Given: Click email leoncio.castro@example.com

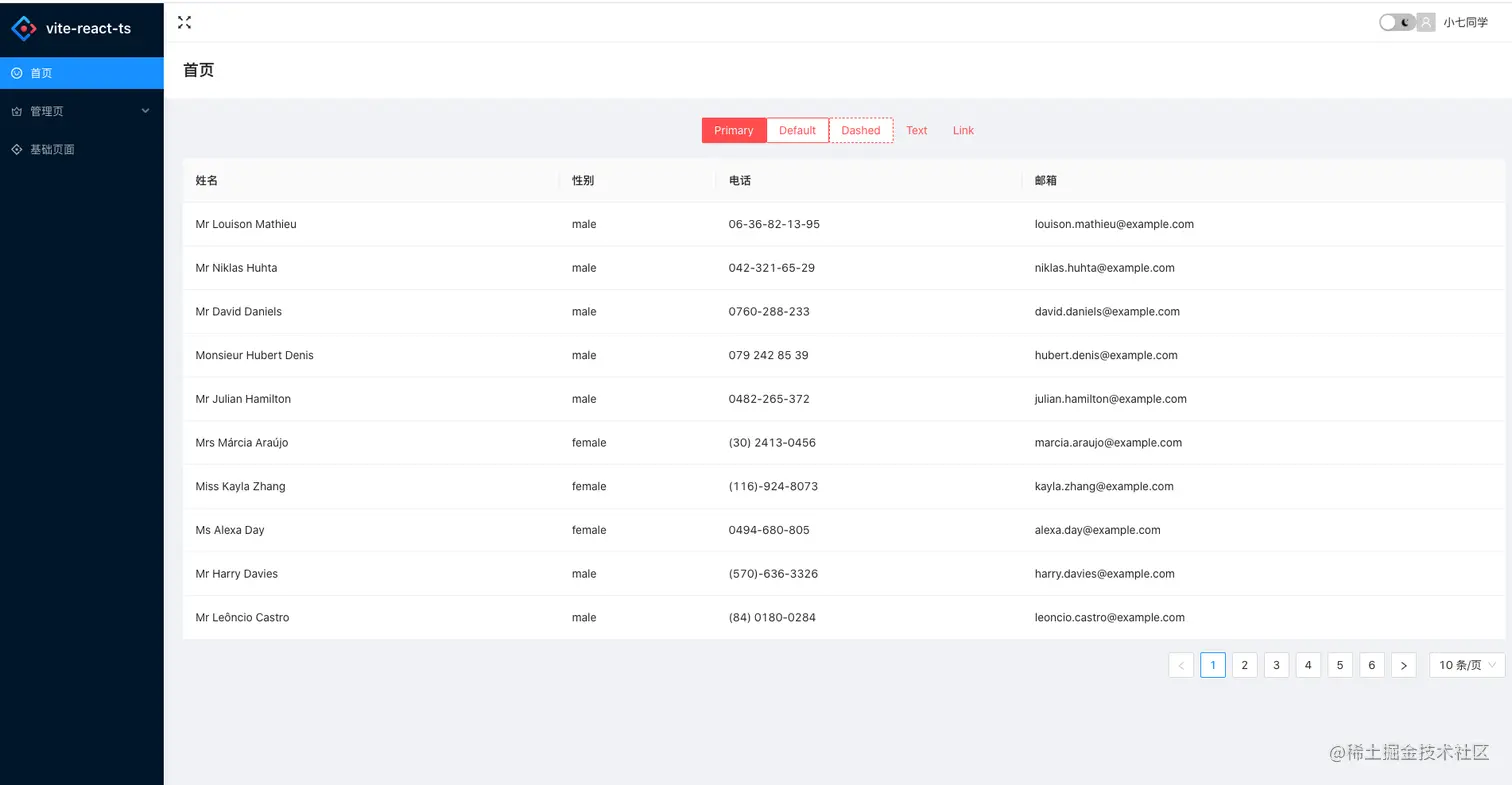Looking at the screenshot, I should [x=1110, y=618].
